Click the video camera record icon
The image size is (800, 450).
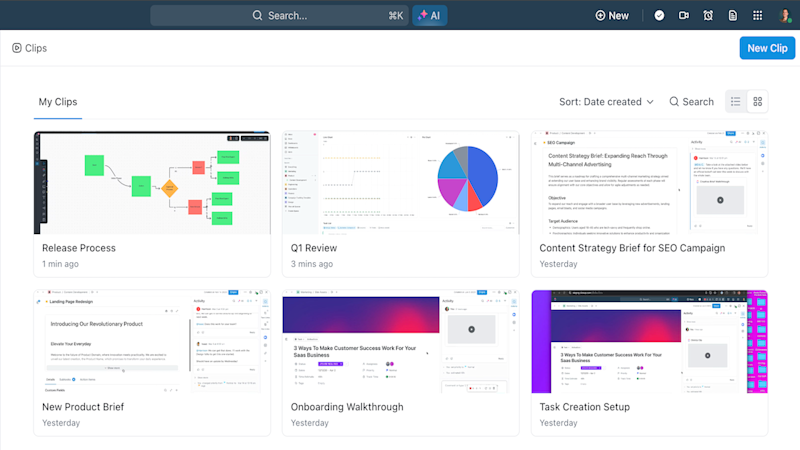pos(684,15)
